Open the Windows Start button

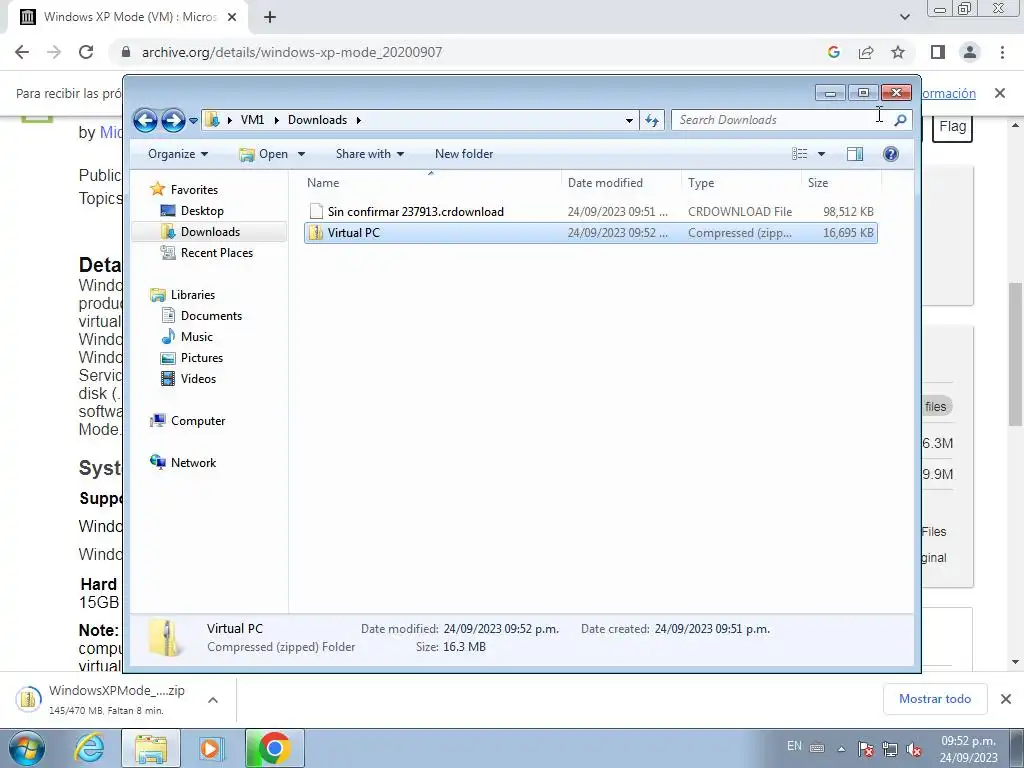[26, 748]
